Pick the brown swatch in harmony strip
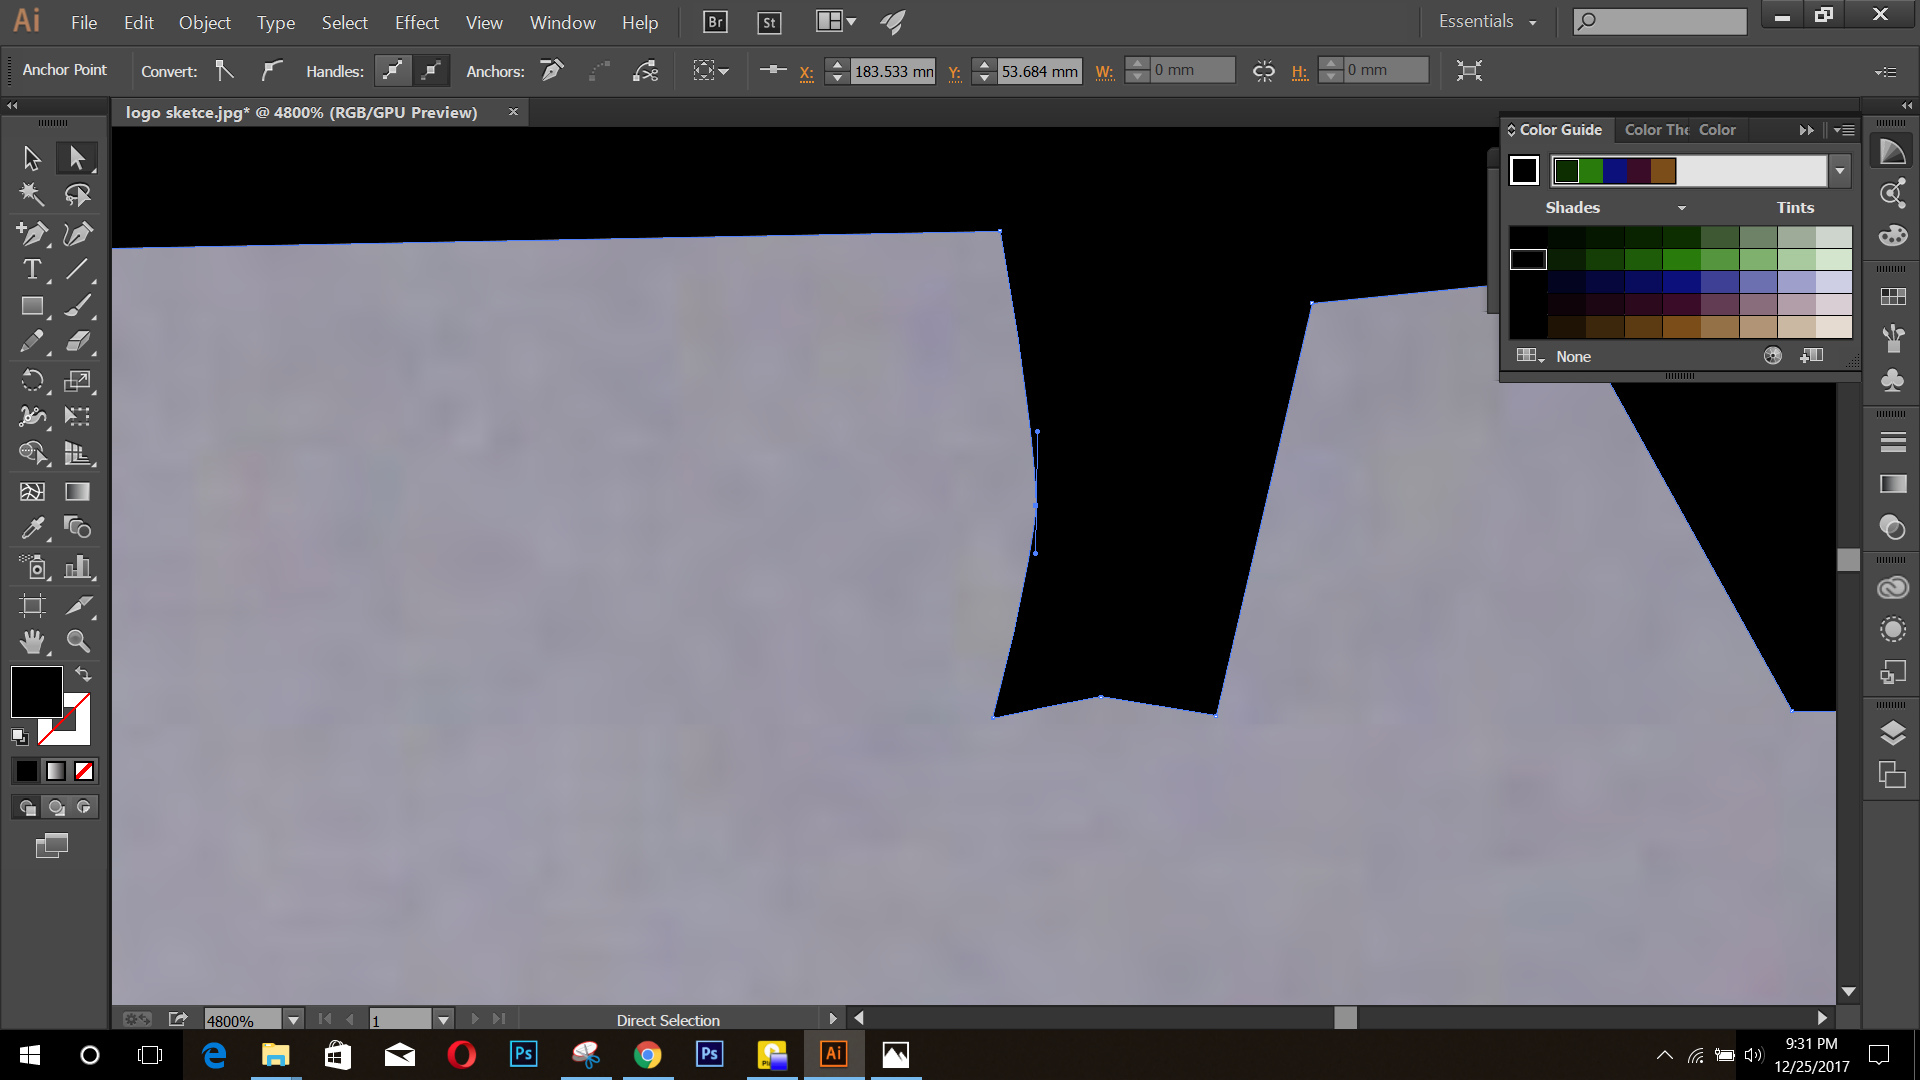 tap(1663, 171)
